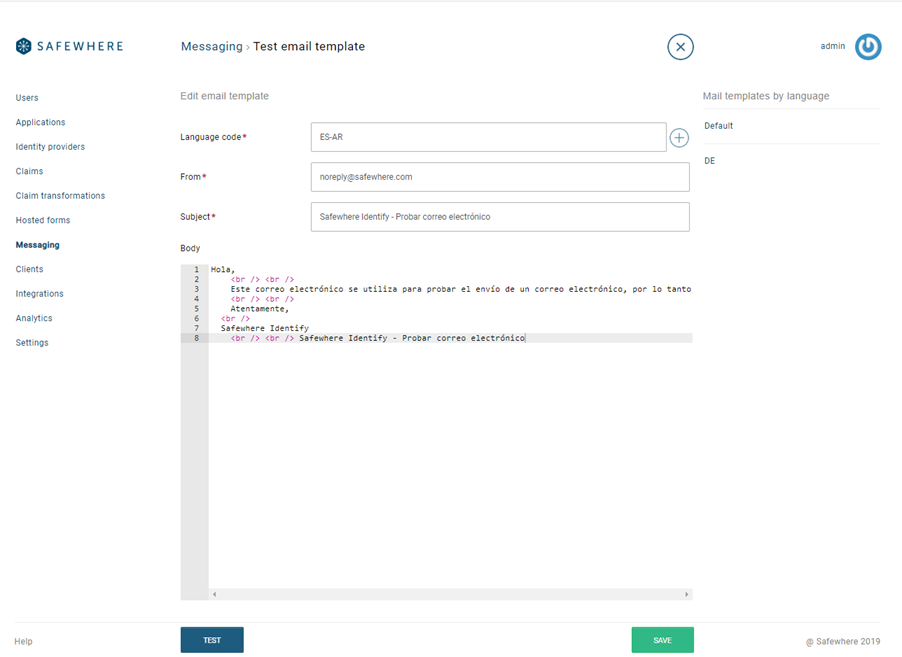Open the Applications section
Image resolution: width=902 pixels, height=657 pixels.
coord(40,122)
